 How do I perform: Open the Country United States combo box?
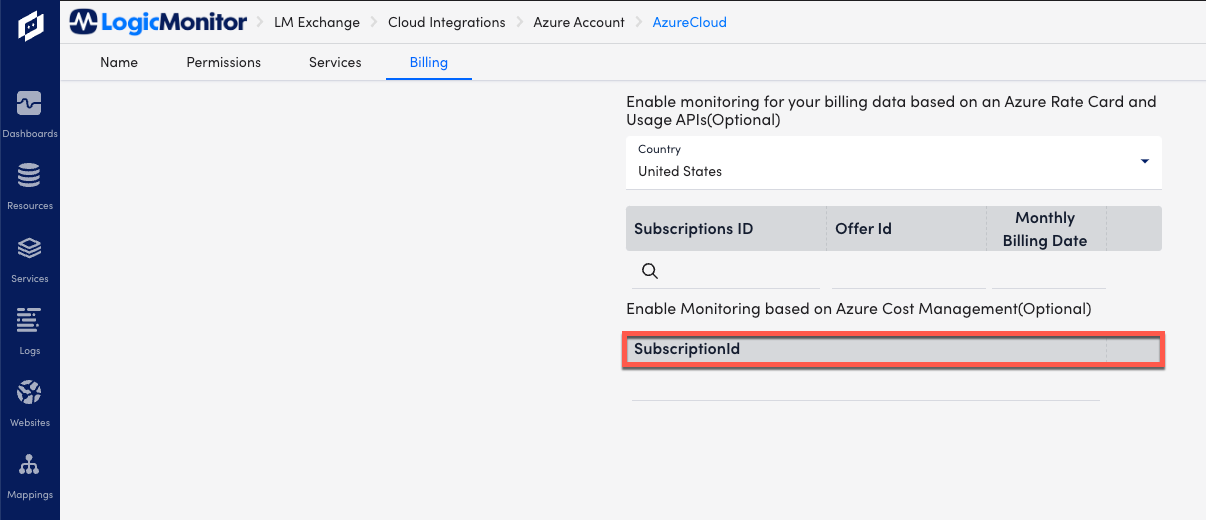click(x=894, y=162)
